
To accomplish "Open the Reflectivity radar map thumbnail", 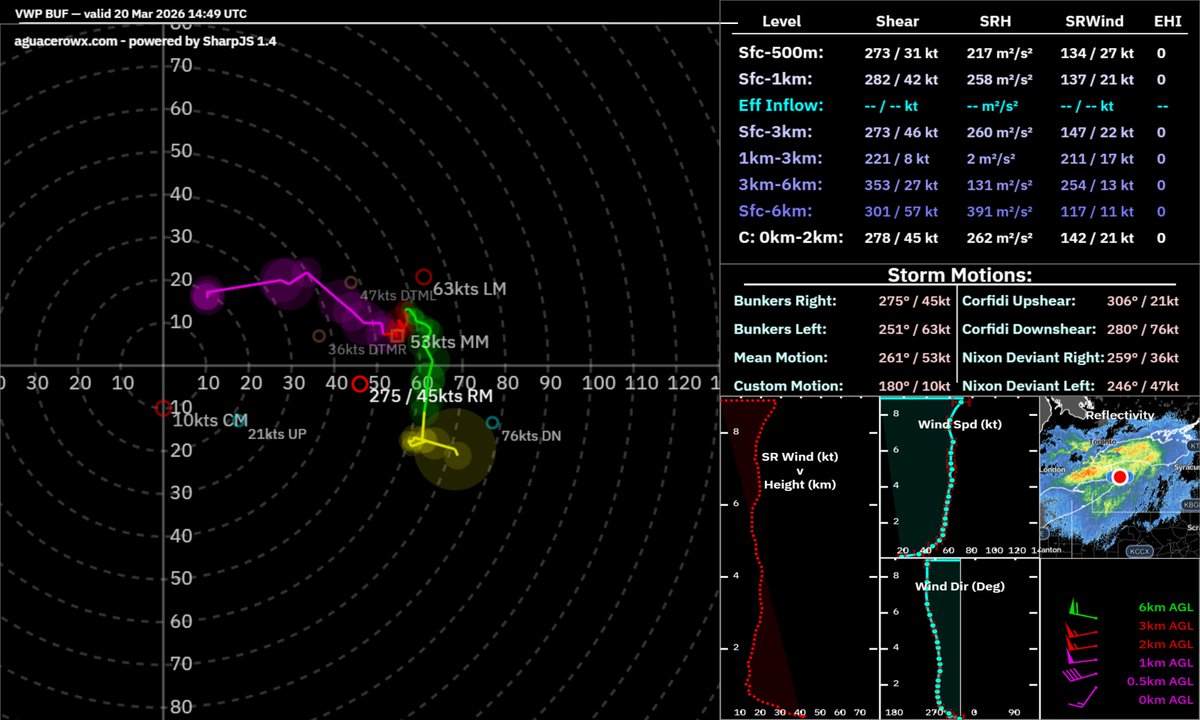I will pos(1120,477).
